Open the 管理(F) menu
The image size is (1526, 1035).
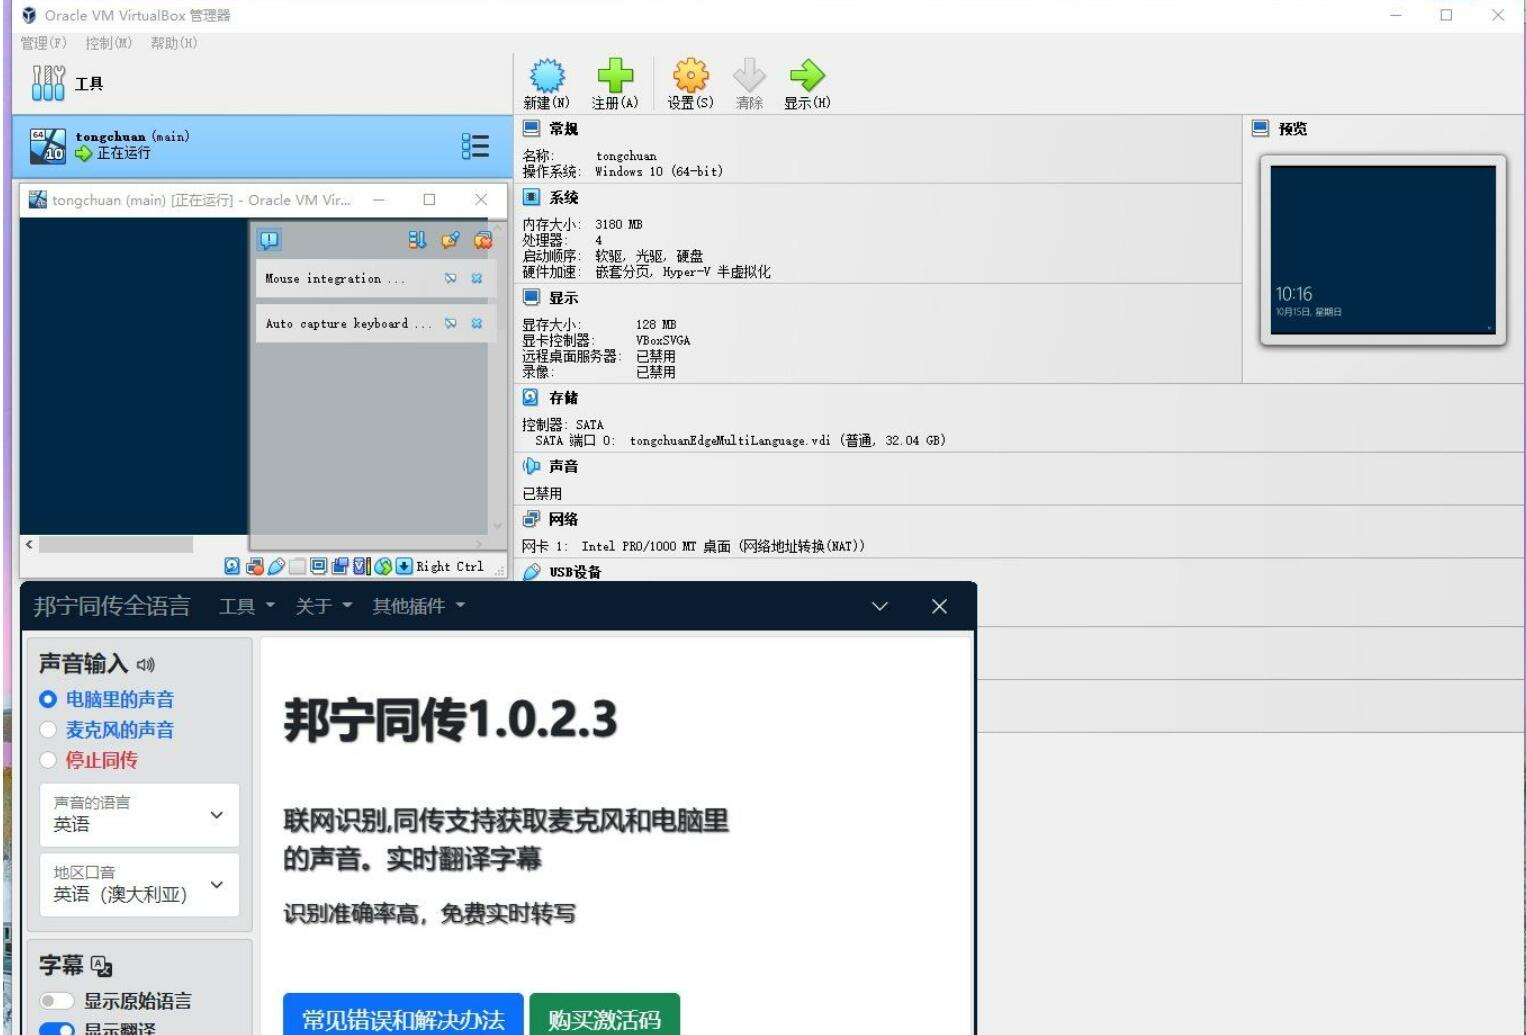(44, 43)
